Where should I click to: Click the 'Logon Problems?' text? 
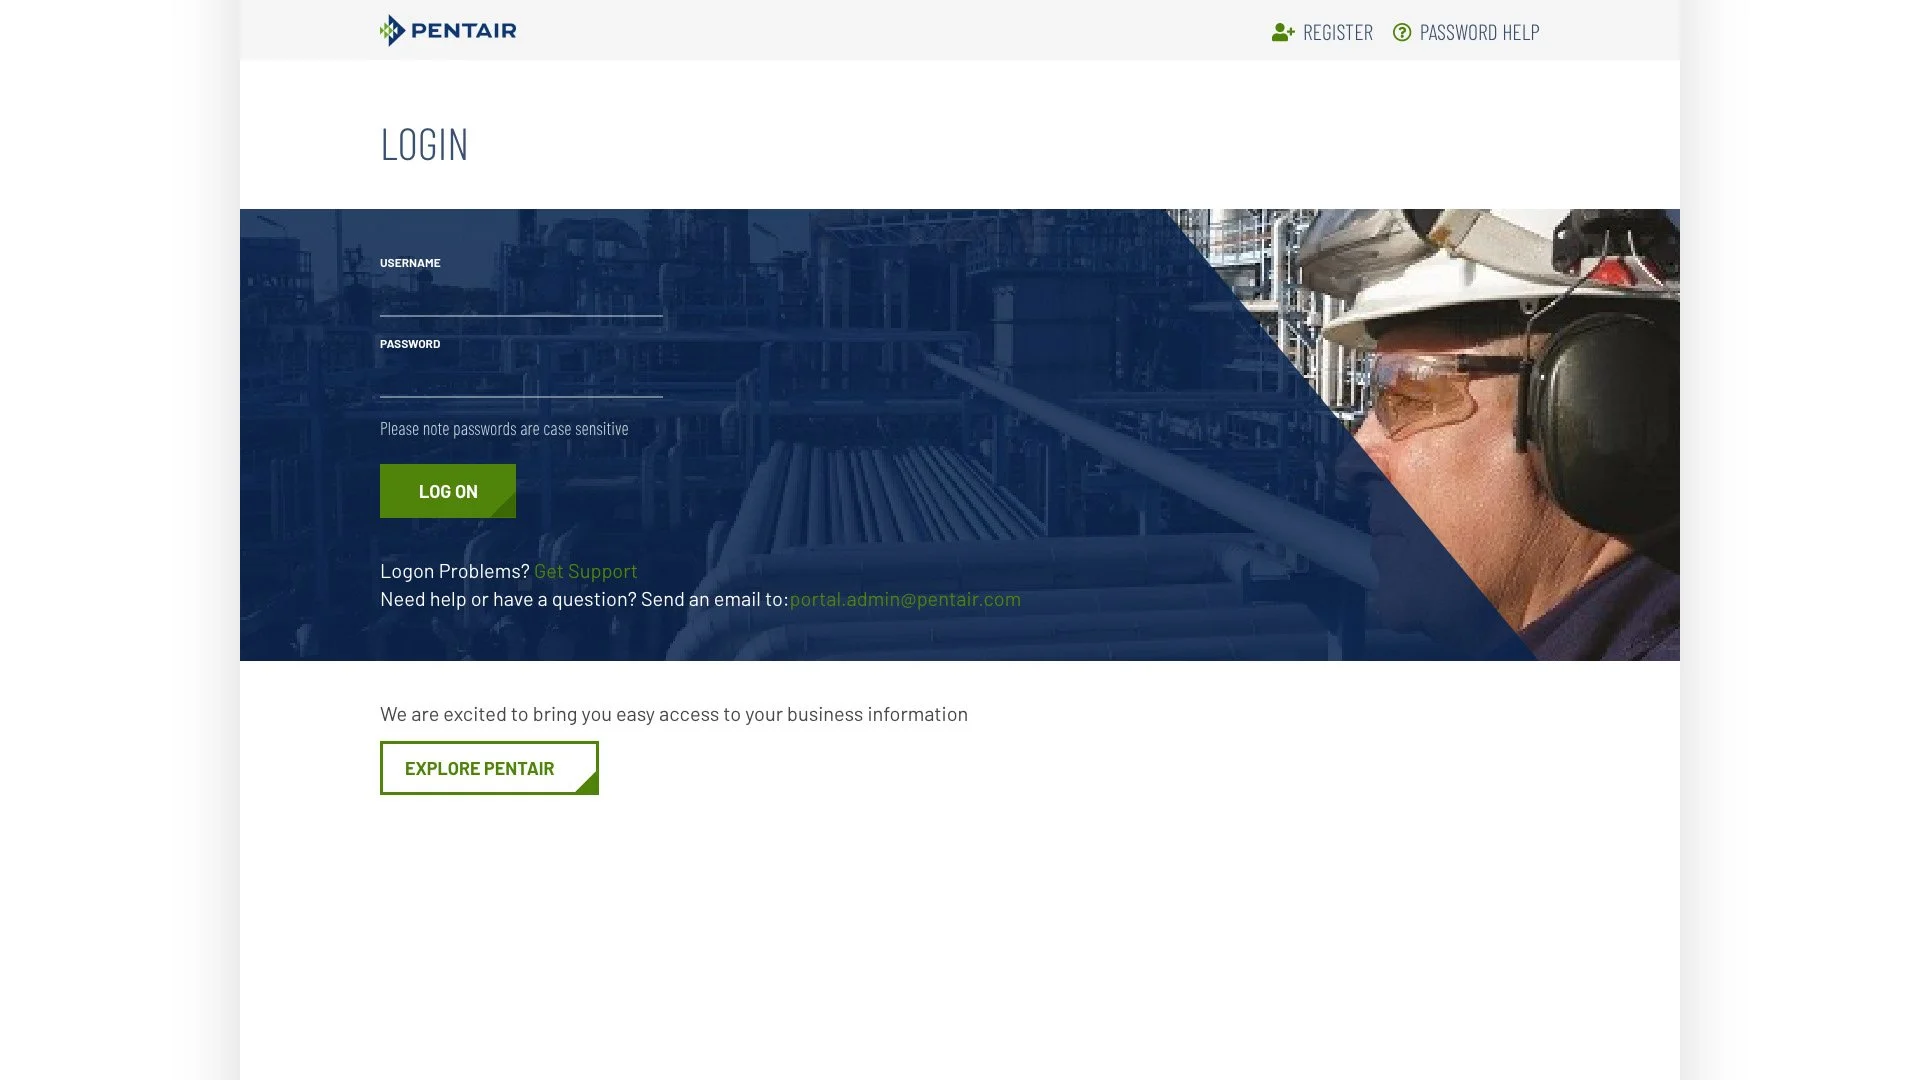[454, 571]
